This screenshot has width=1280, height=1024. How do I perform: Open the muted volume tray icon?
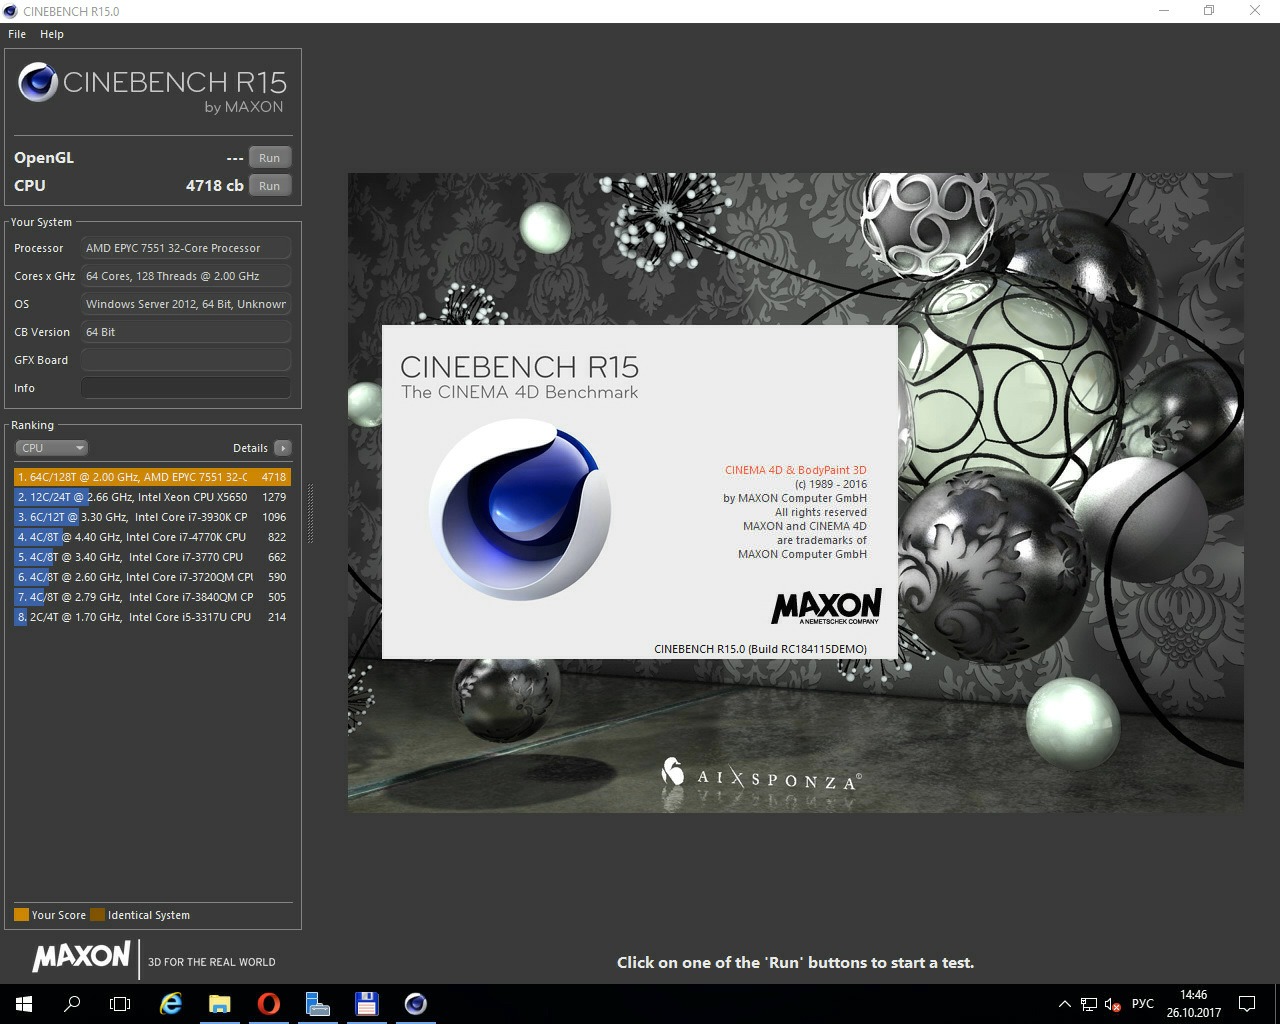[x=1112, y=1004]
